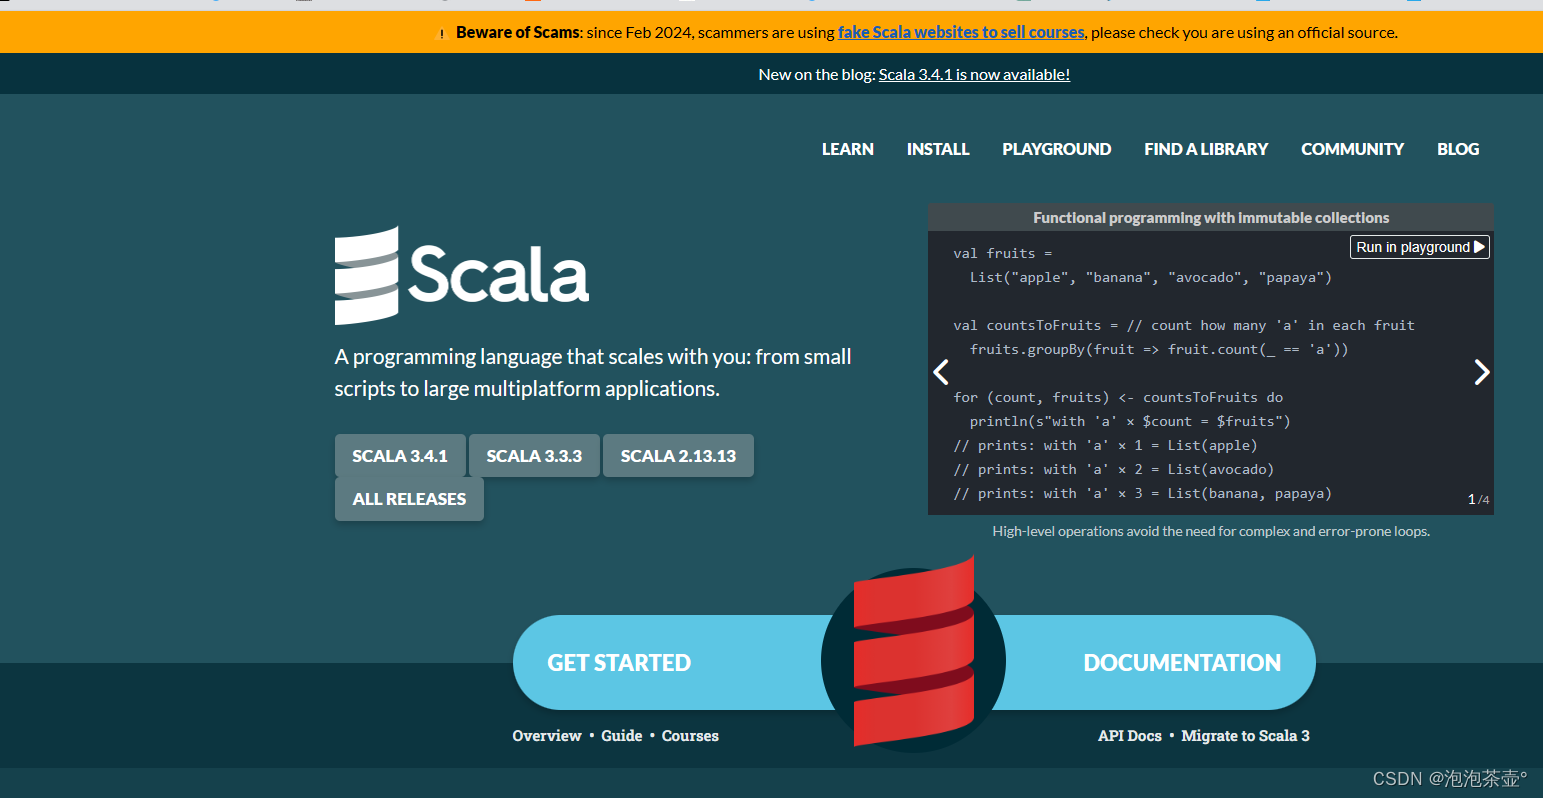Click comment line ending List(avocado)
Image resolution: width=1543 pixels, height=798 pixels.
[1114, 470]
